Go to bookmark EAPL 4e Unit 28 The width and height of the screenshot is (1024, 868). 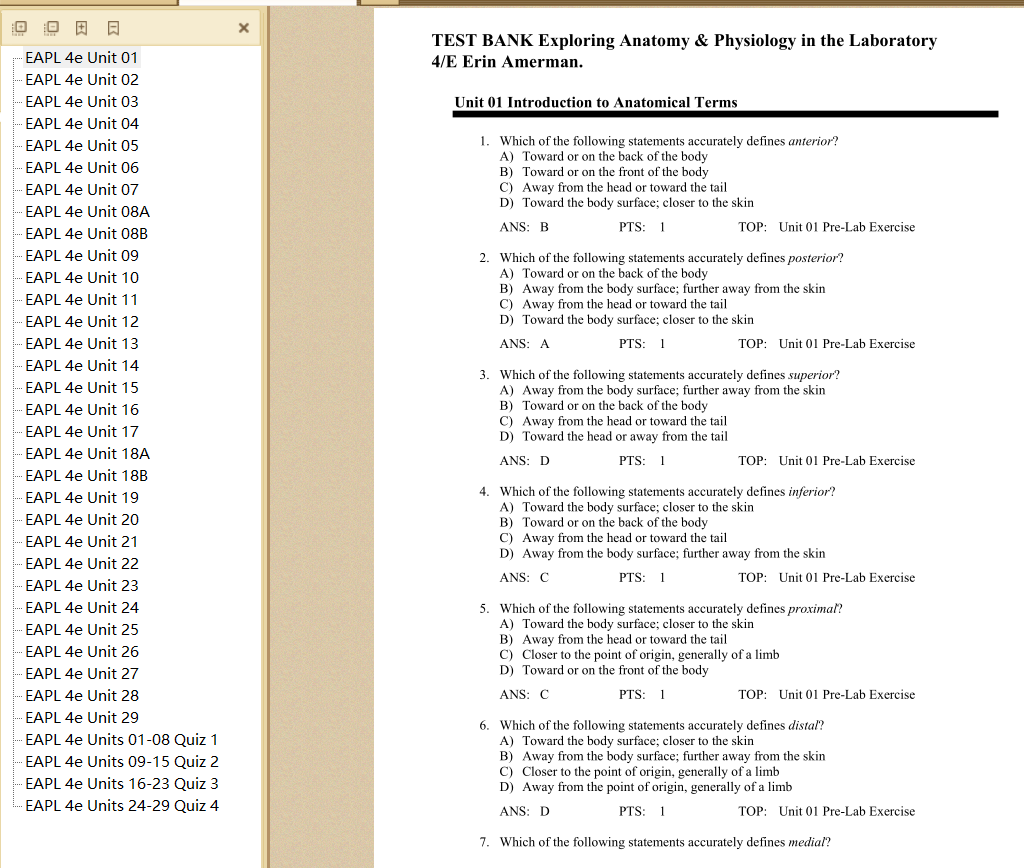click(x=82, y=696)
